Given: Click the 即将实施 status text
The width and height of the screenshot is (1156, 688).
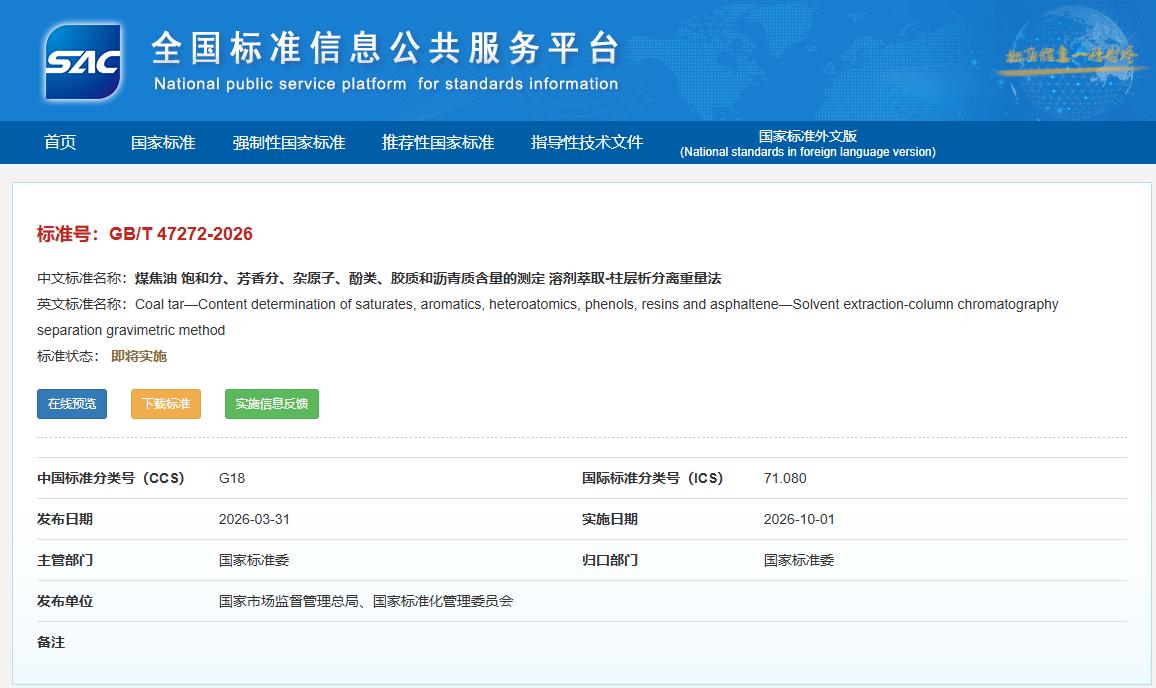Looking at the screenshot, I should coord(139,356).
